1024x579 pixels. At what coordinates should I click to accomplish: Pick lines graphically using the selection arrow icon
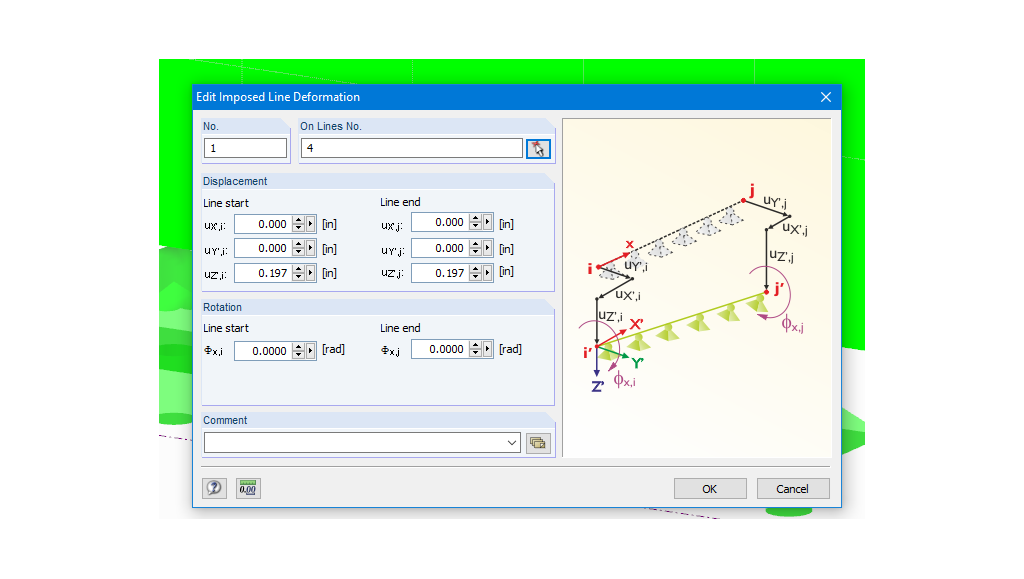coord(538,148)
